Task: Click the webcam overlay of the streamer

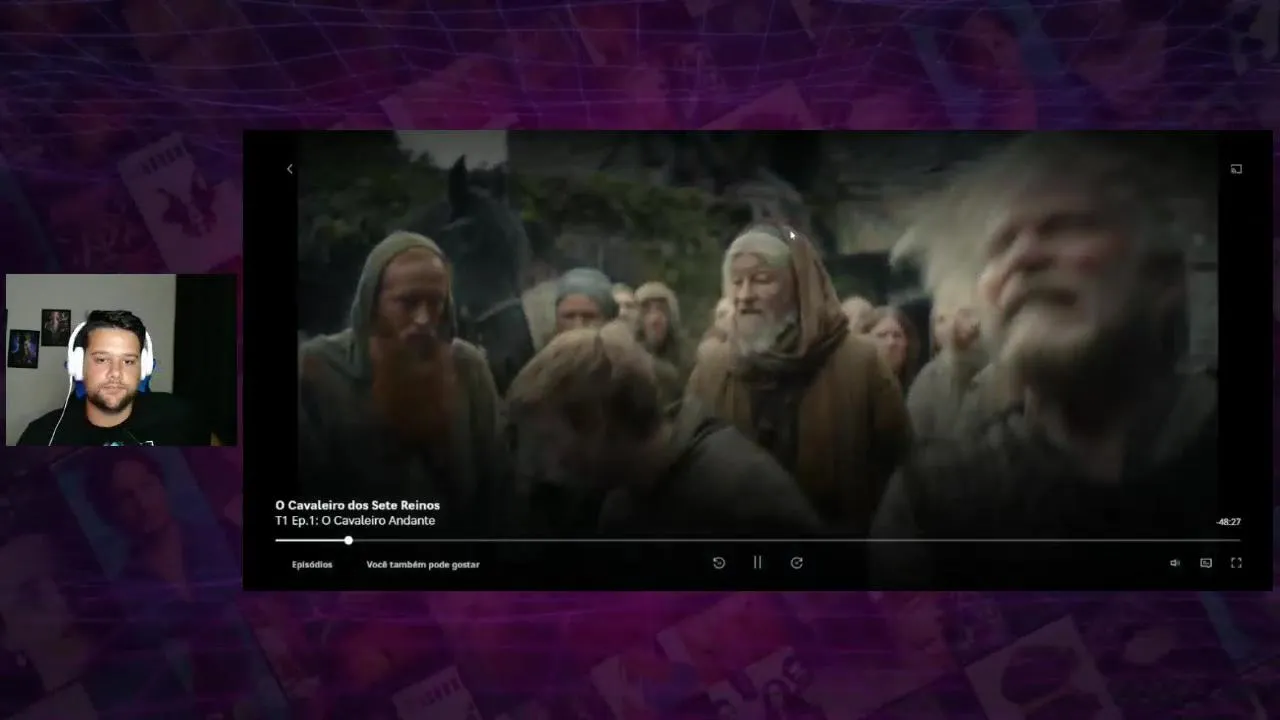Action: [121, 360]
